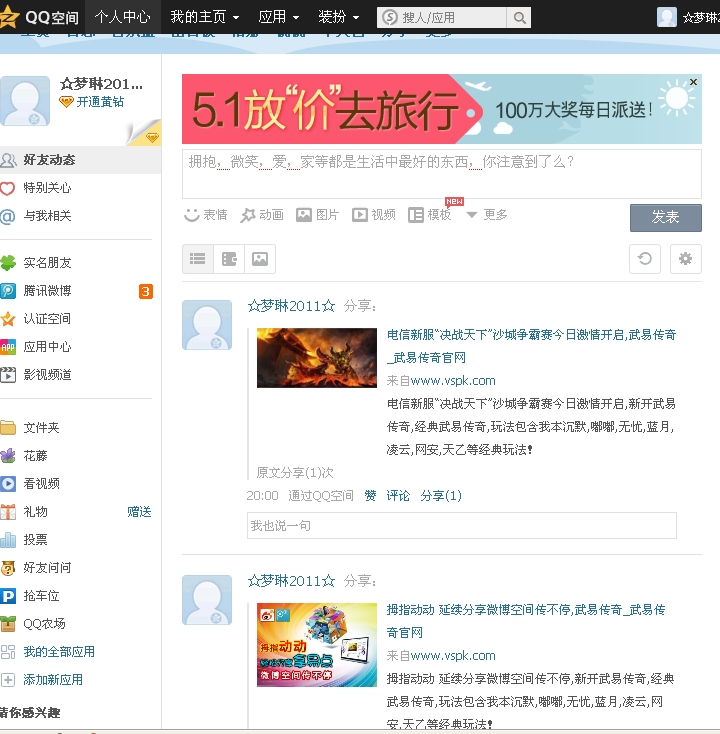Switch to photo view mode

260,259
